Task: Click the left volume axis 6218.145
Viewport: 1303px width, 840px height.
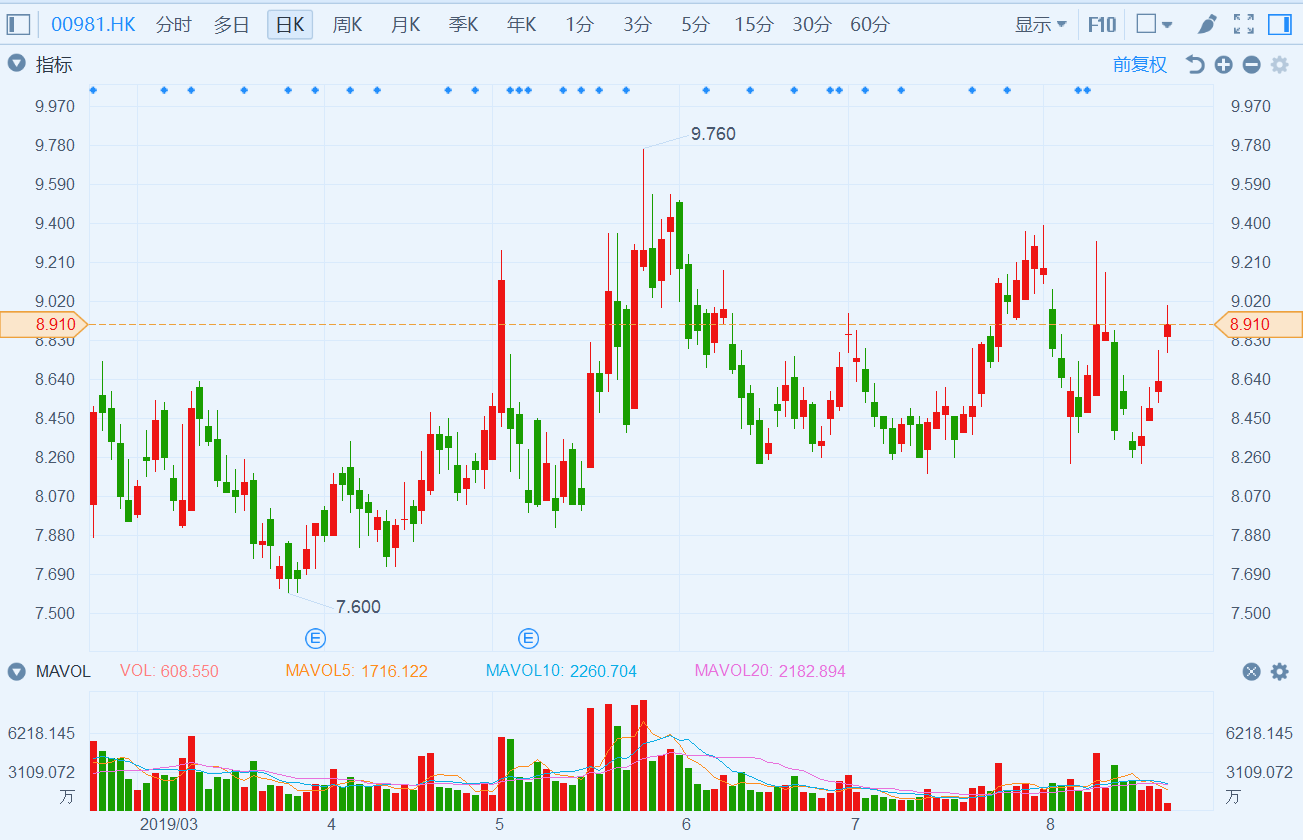Action: click(42, 733)
